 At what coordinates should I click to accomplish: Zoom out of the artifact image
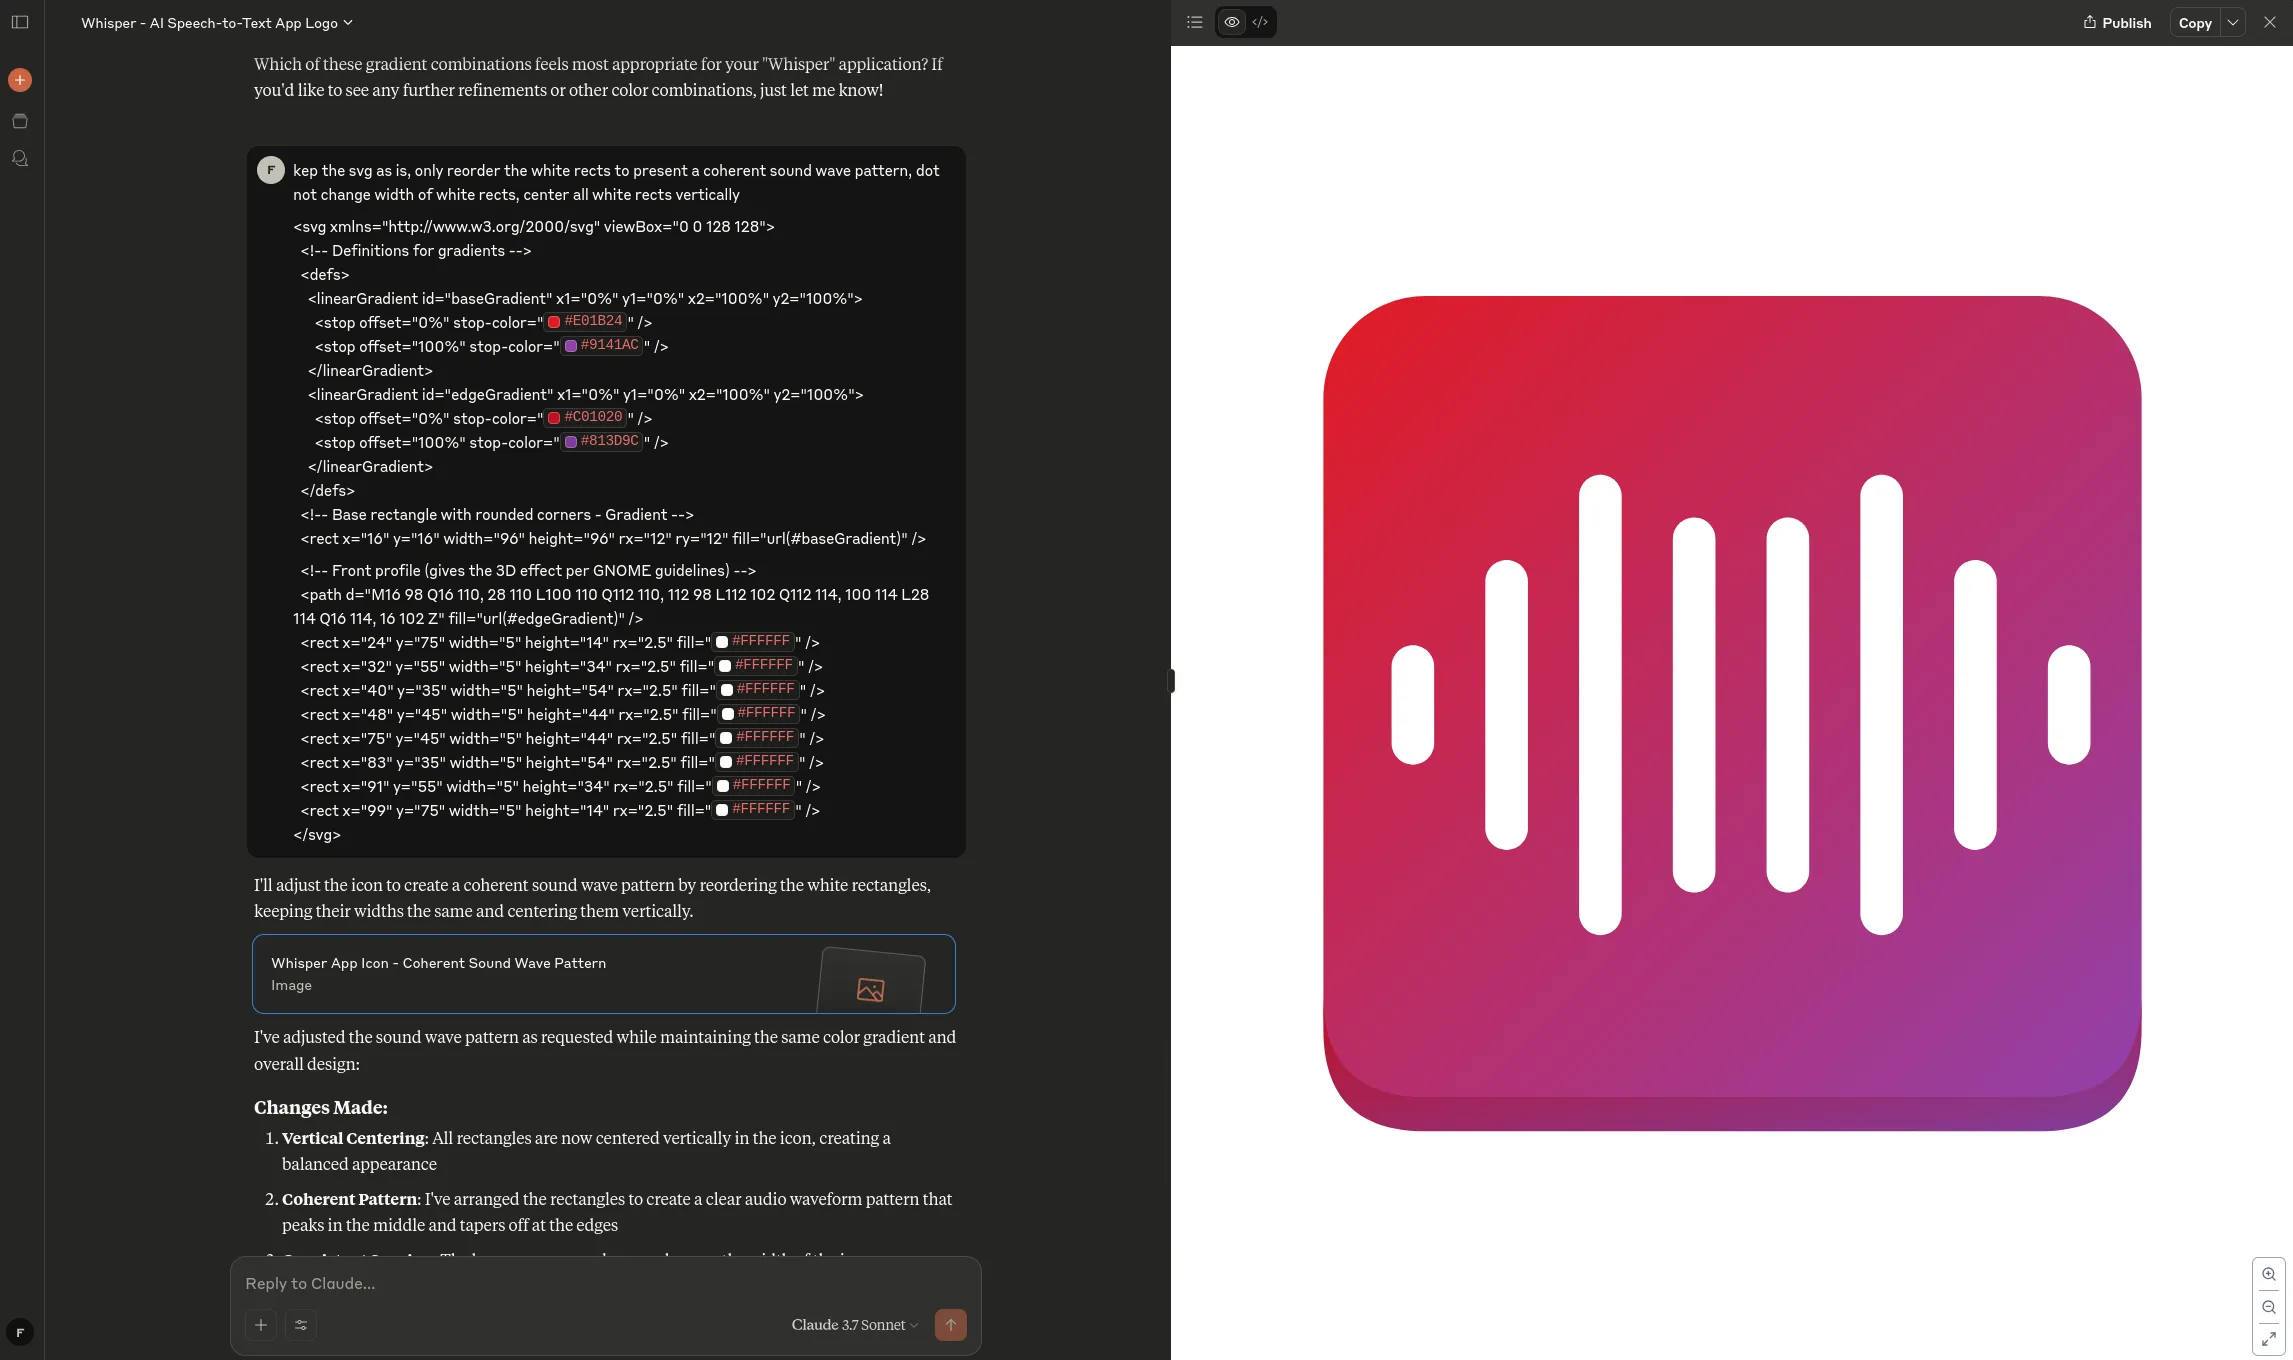tap(2269, 1307)
